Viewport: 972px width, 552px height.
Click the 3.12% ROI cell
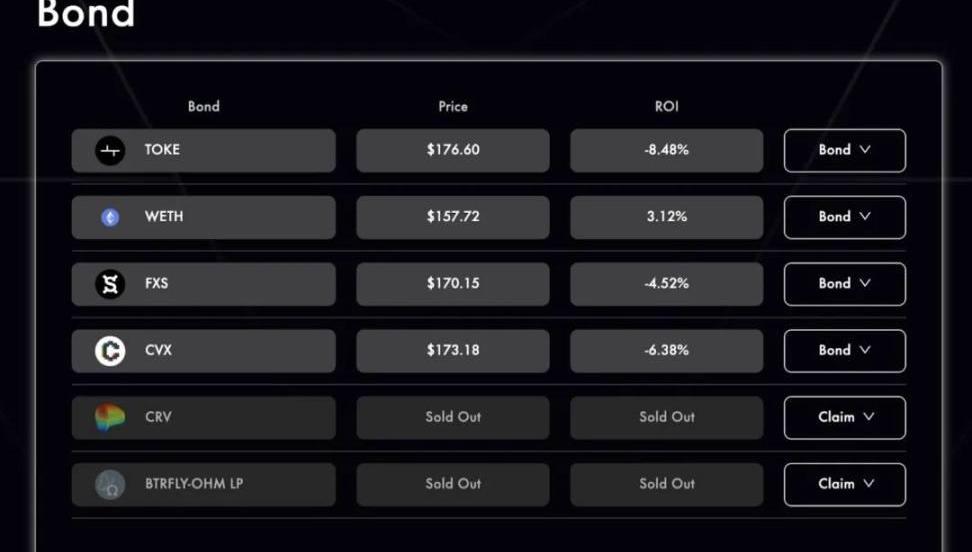tap(666, 218)
